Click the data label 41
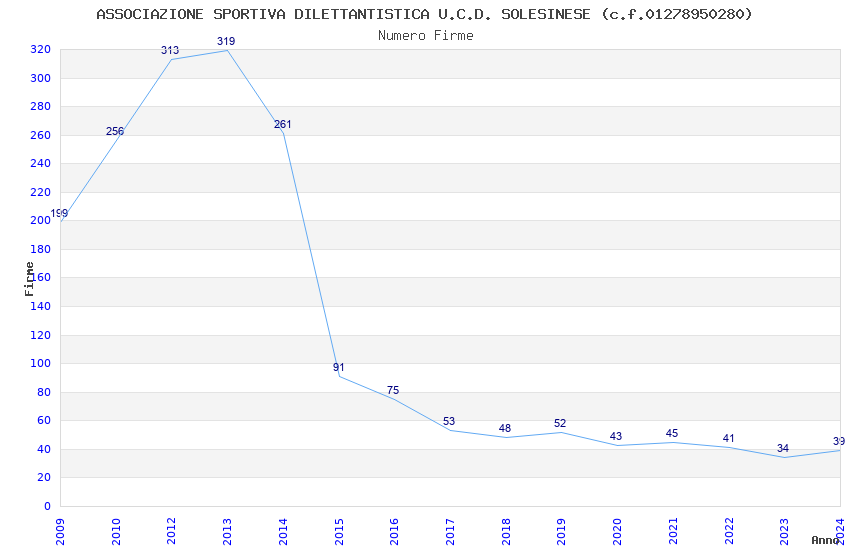Viewport: 850px width, 550px height. click(x=728, y=438)
